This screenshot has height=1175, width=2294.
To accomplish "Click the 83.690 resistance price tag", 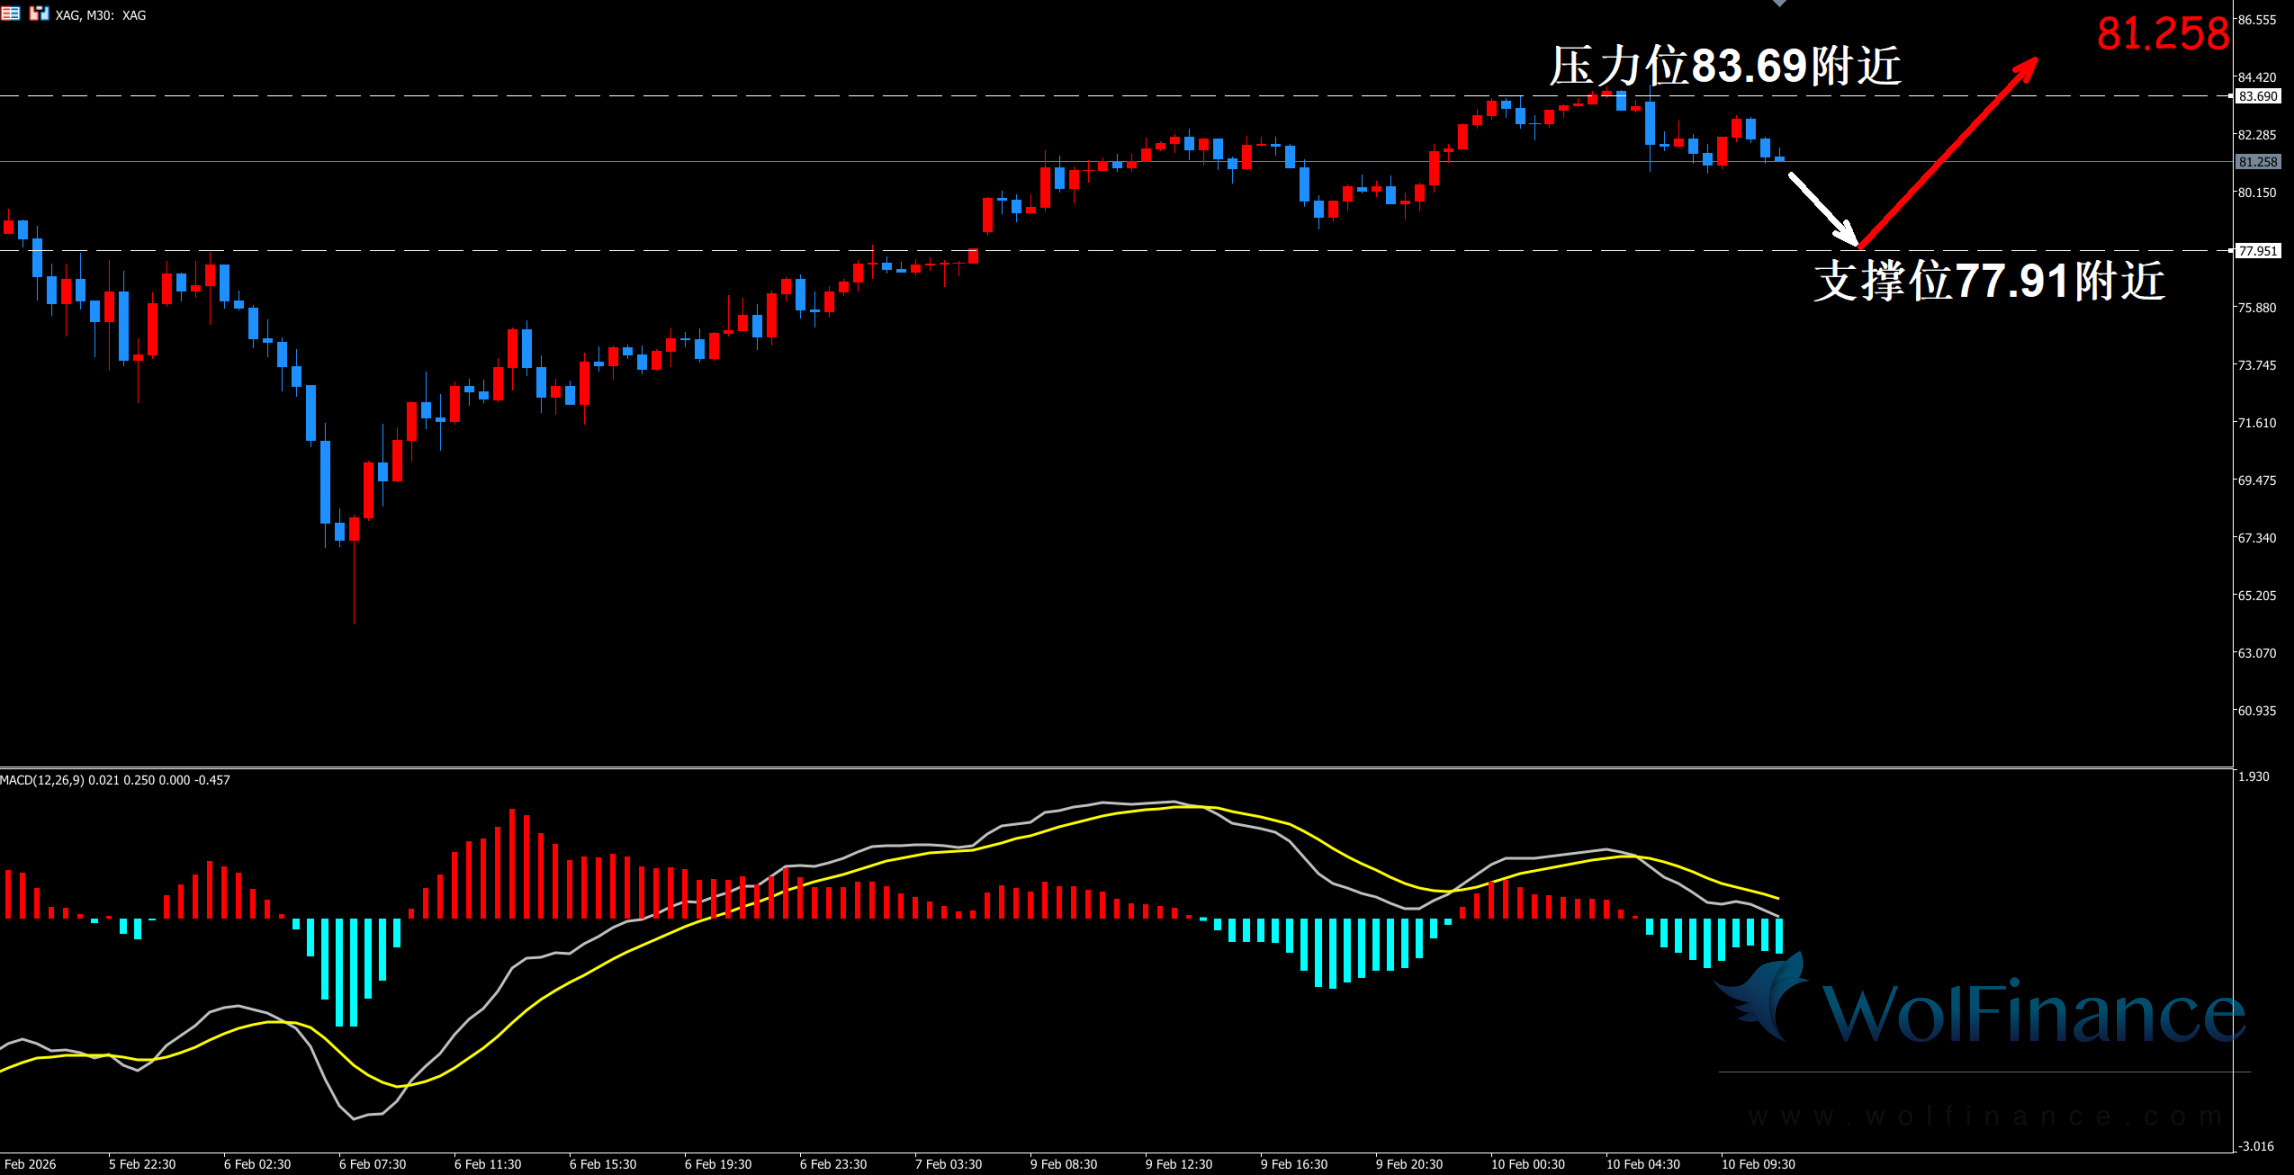I will click(x=2258, y=97).
